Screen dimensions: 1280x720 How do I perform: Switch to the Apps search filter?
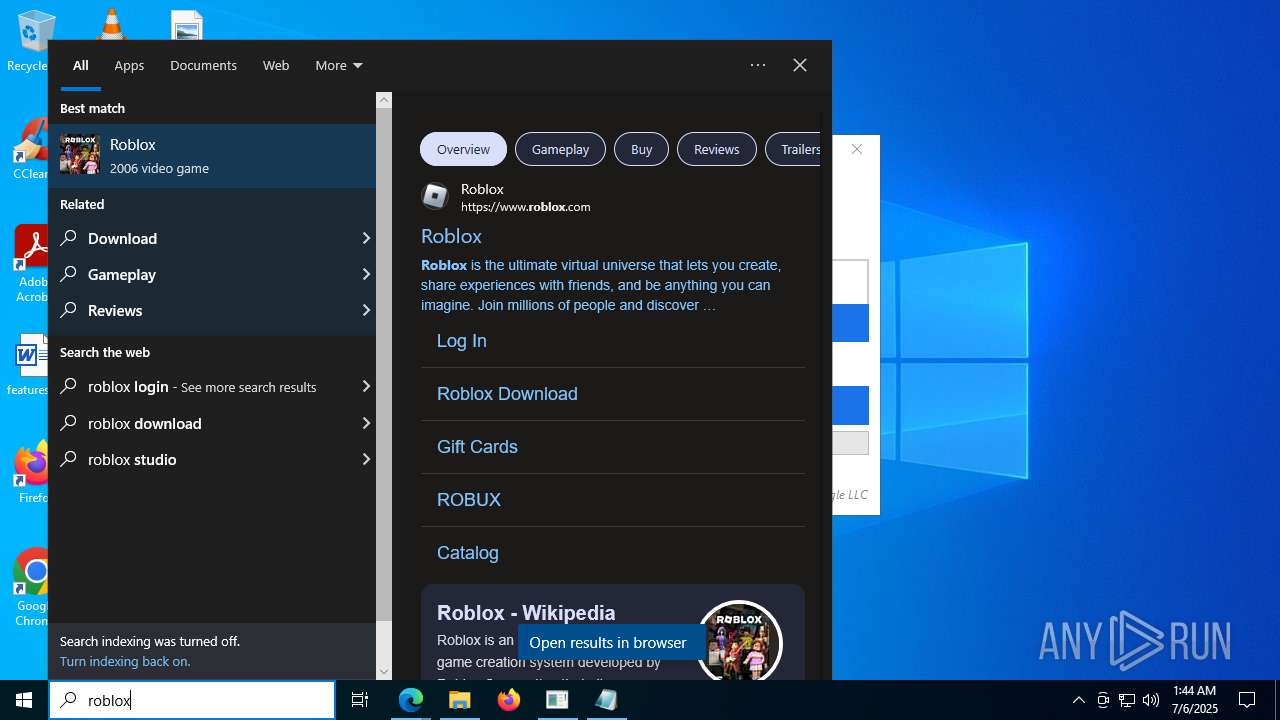129,65
